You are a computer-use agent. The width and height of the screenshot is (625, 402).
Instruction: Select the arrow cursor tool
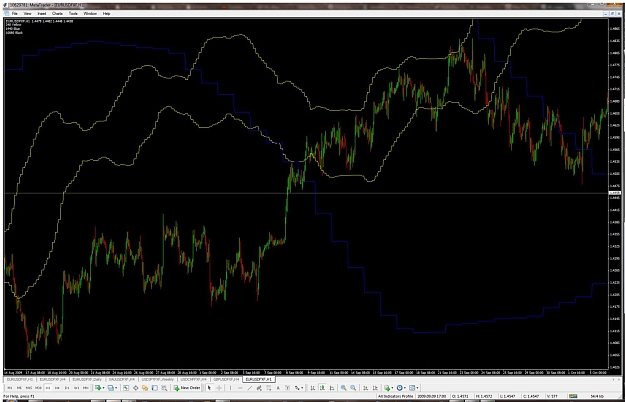[209, 388]
